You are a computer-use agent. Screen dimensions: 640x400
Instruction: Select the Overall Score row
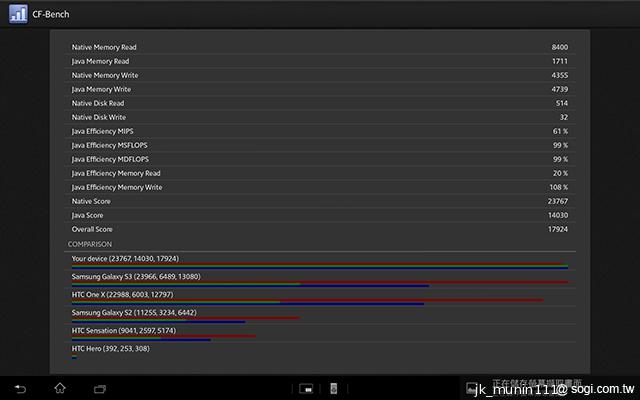(x=320, y=229)
